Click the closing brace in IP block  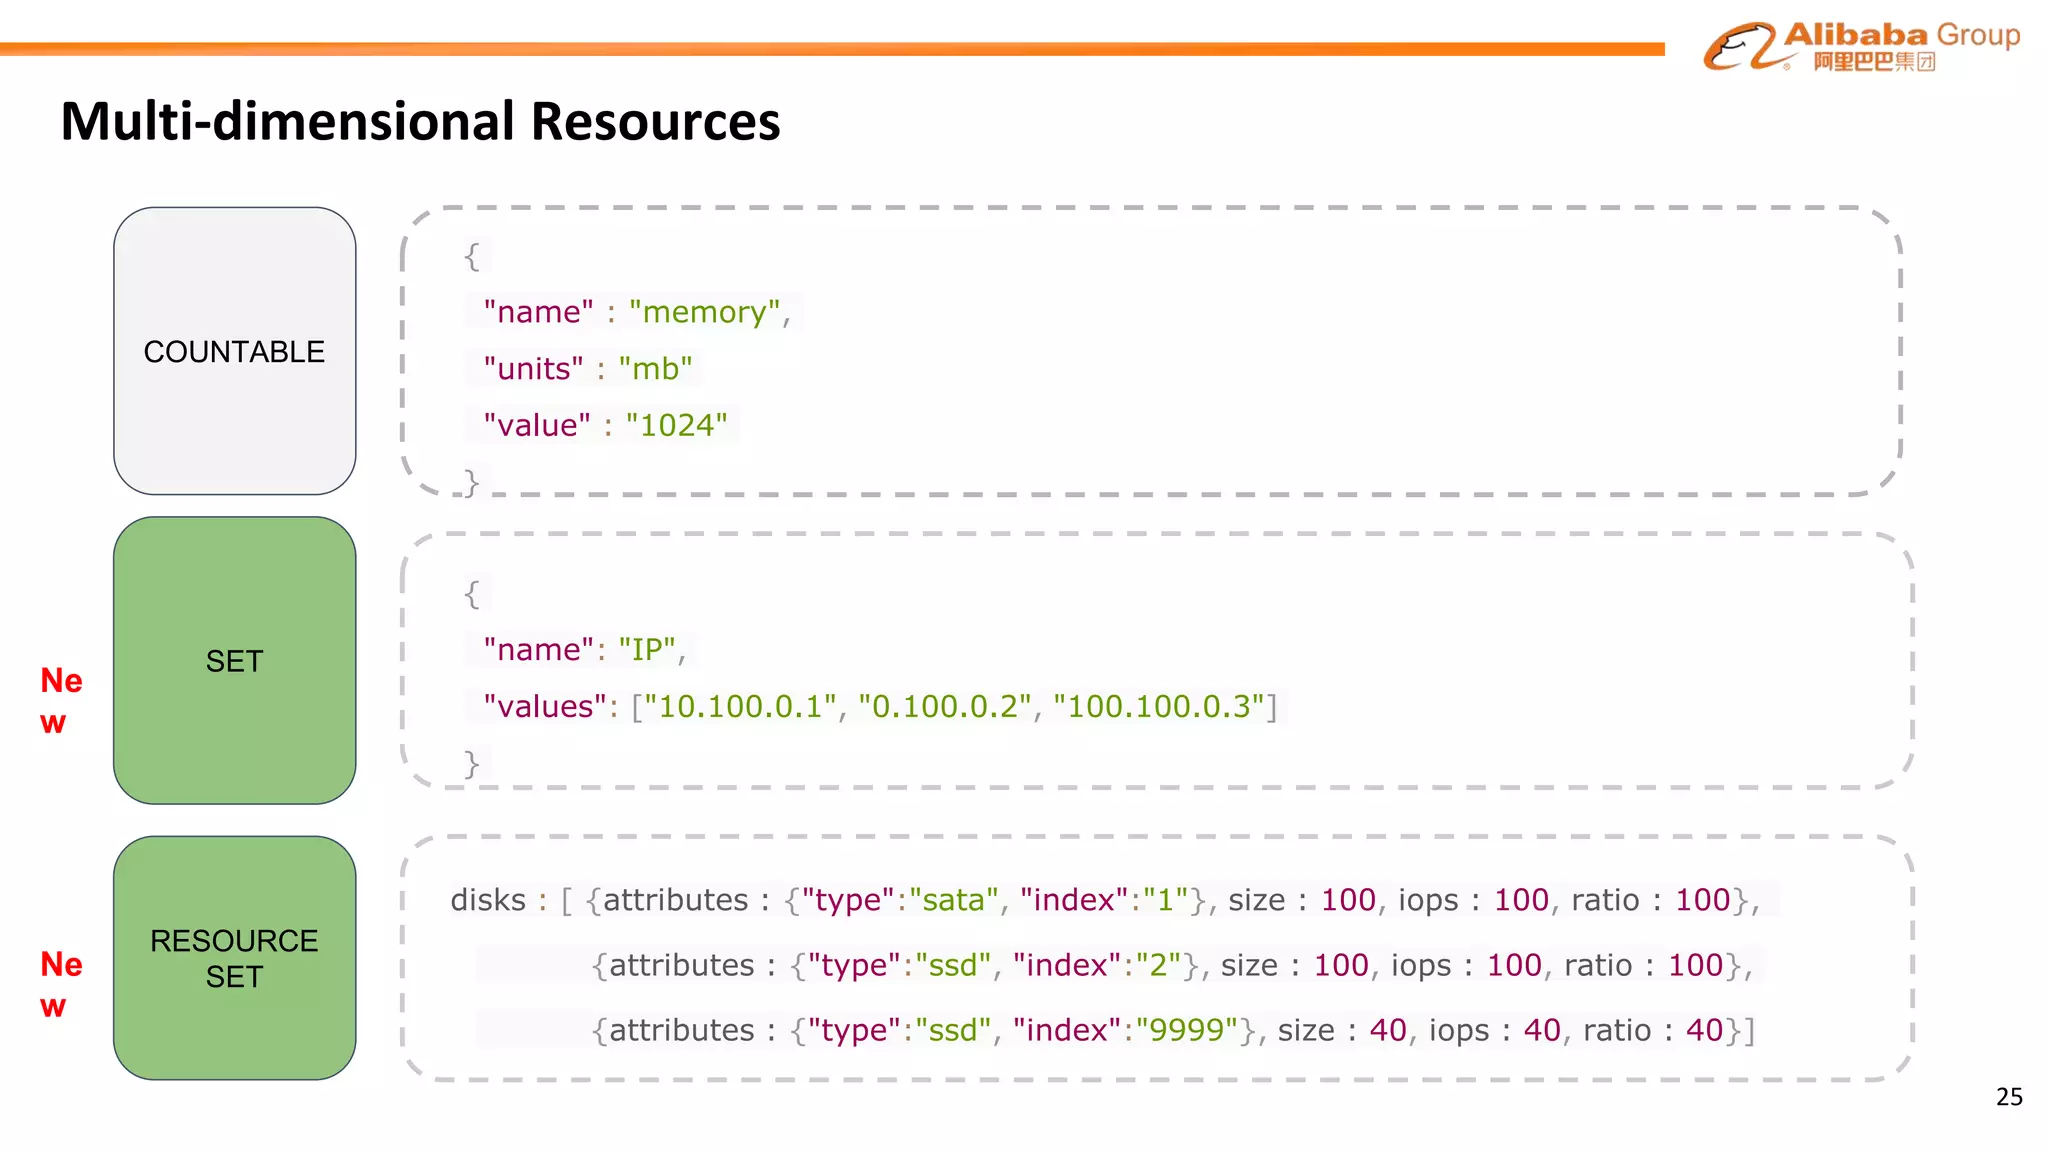tap(472, 764)
